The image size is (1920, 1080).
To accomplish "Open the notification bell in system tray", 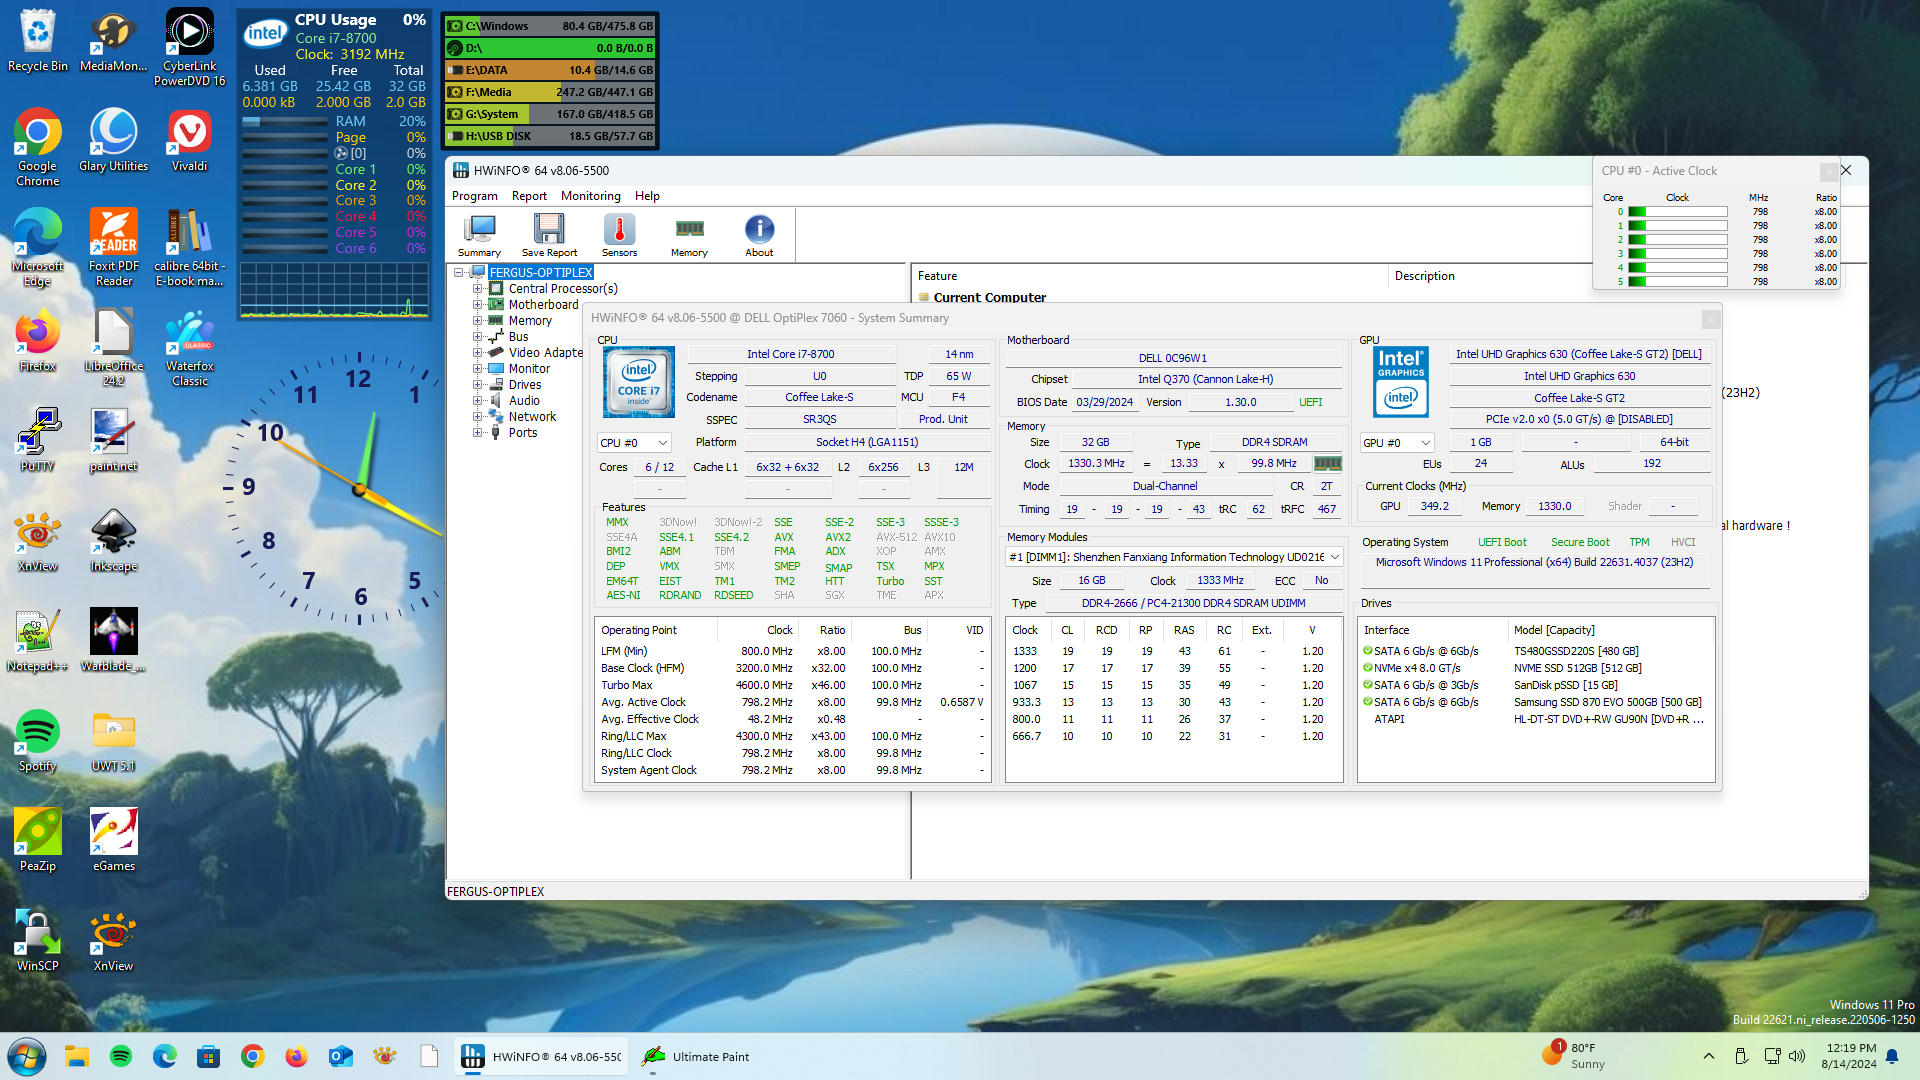I will (x=1892, y=1056).
